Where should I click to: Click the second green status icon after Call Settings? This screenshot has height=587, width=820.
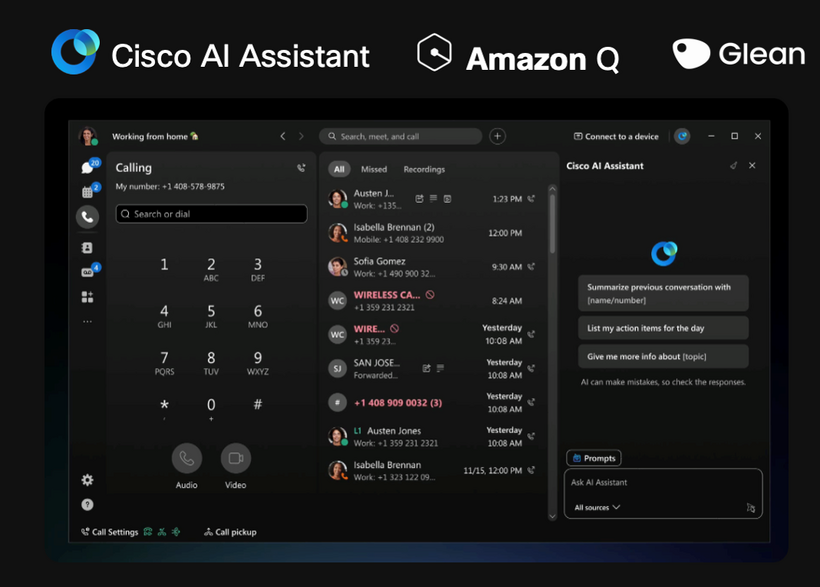(162, 532)
